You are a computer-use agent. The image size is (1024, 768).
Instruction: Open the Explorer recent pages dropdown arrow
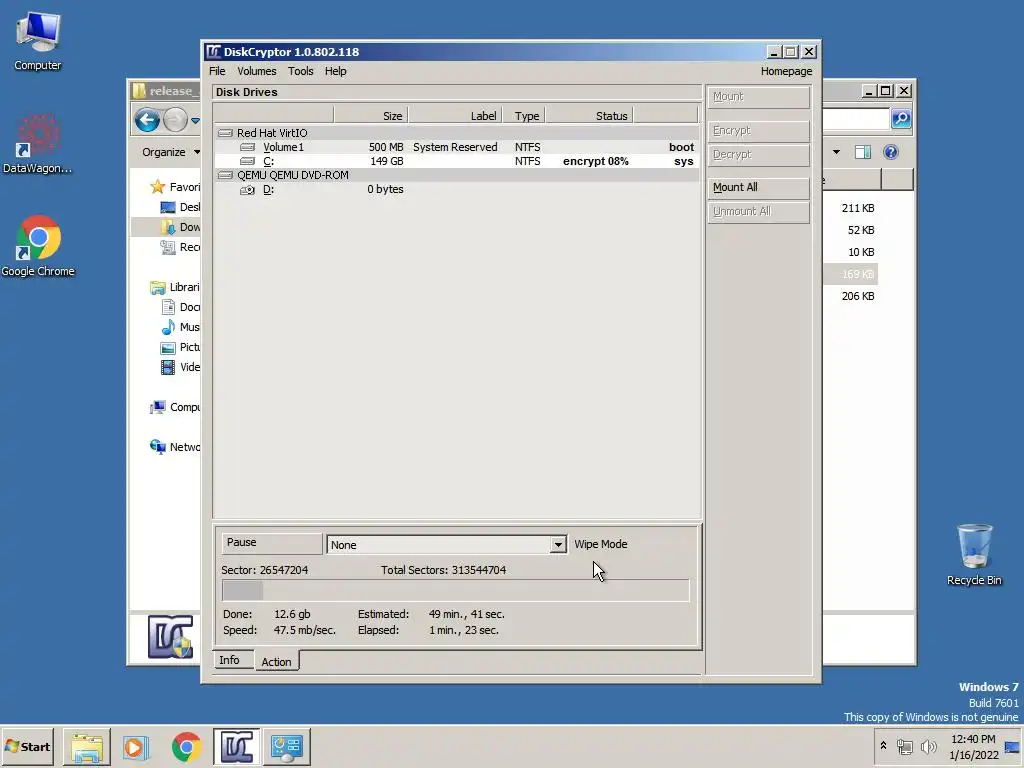195,121
